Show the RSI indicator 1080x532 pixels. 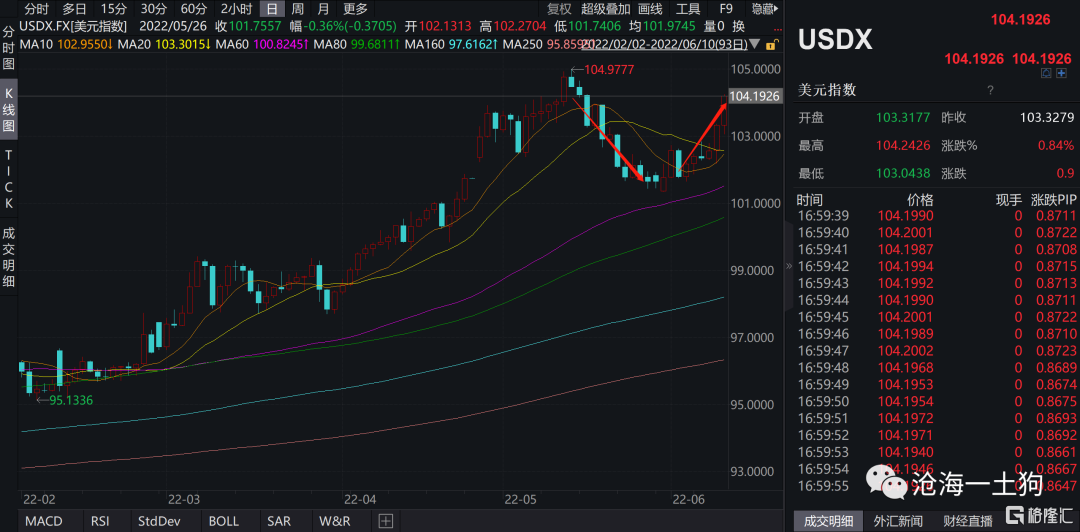[101, 521]
